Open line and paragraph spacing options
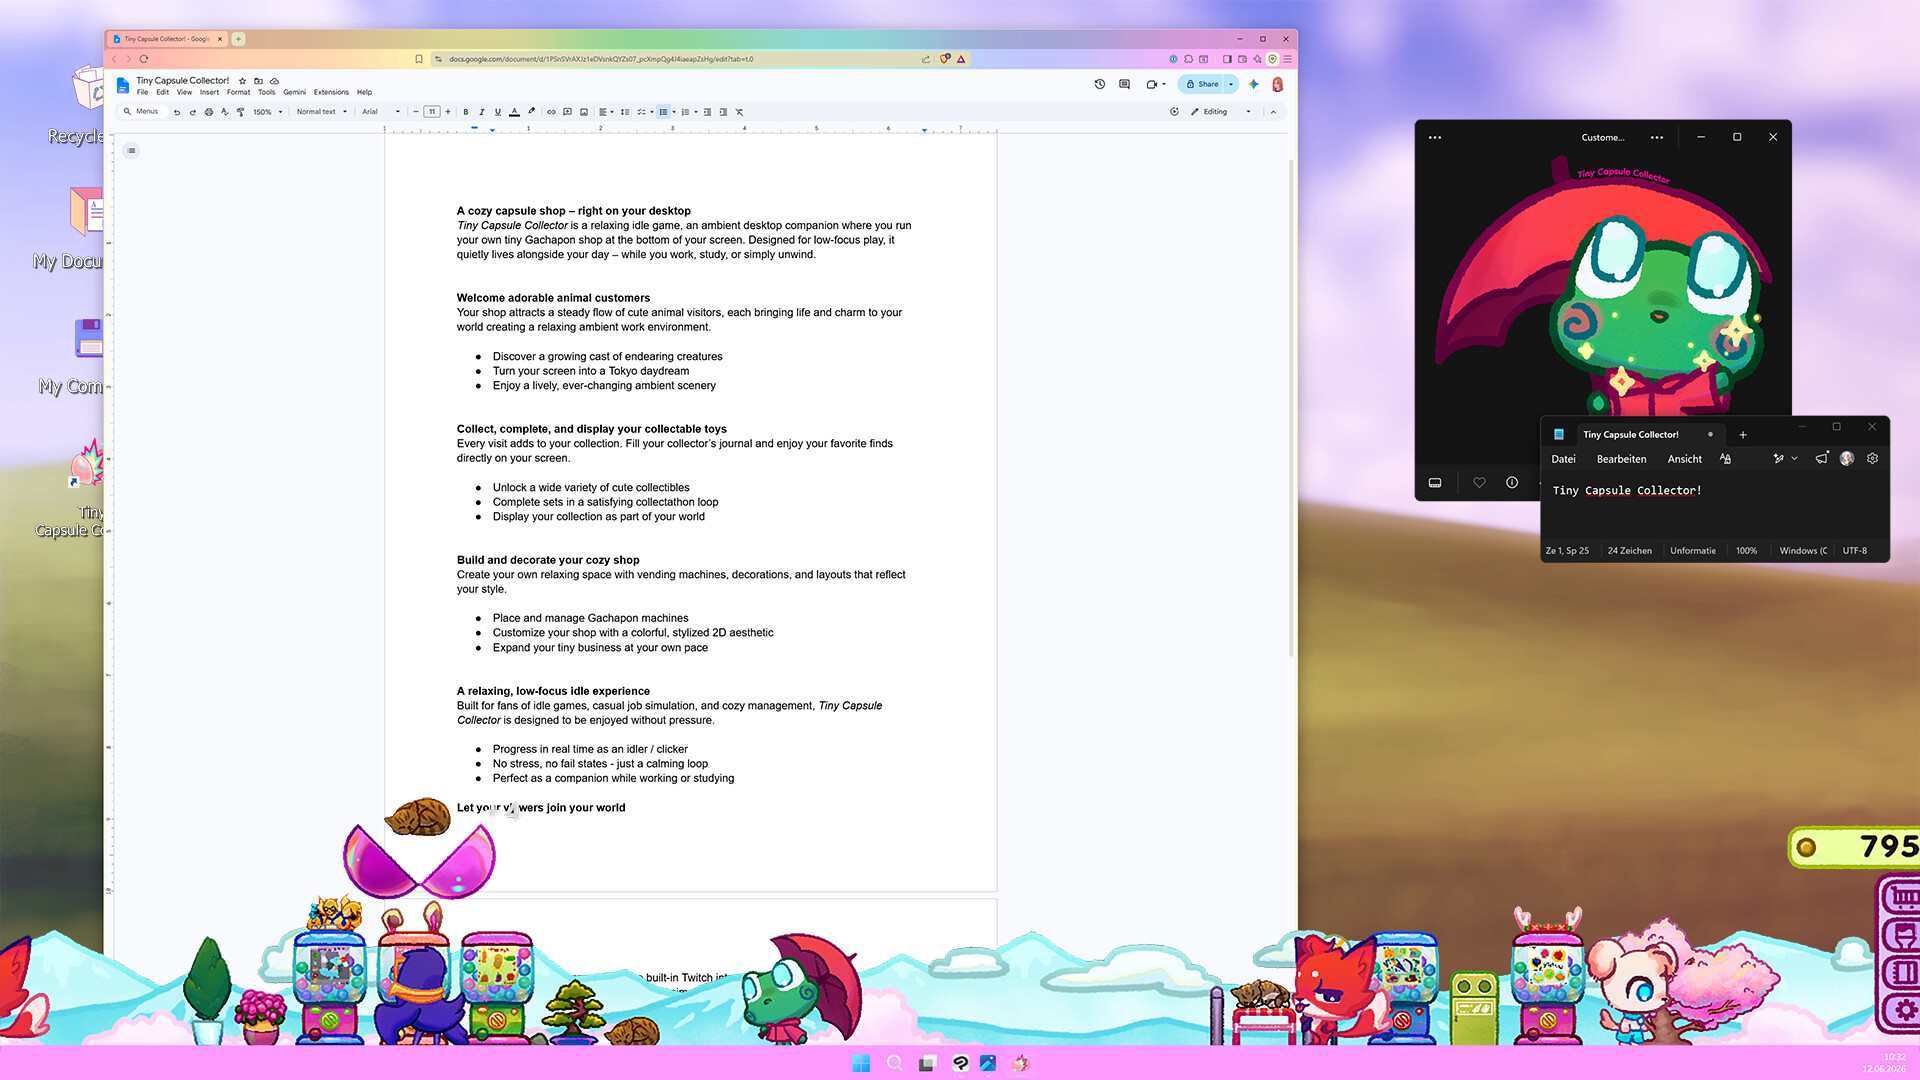Image resolution: width=1920 pixels, height=1080 pixels. (625, 112)
